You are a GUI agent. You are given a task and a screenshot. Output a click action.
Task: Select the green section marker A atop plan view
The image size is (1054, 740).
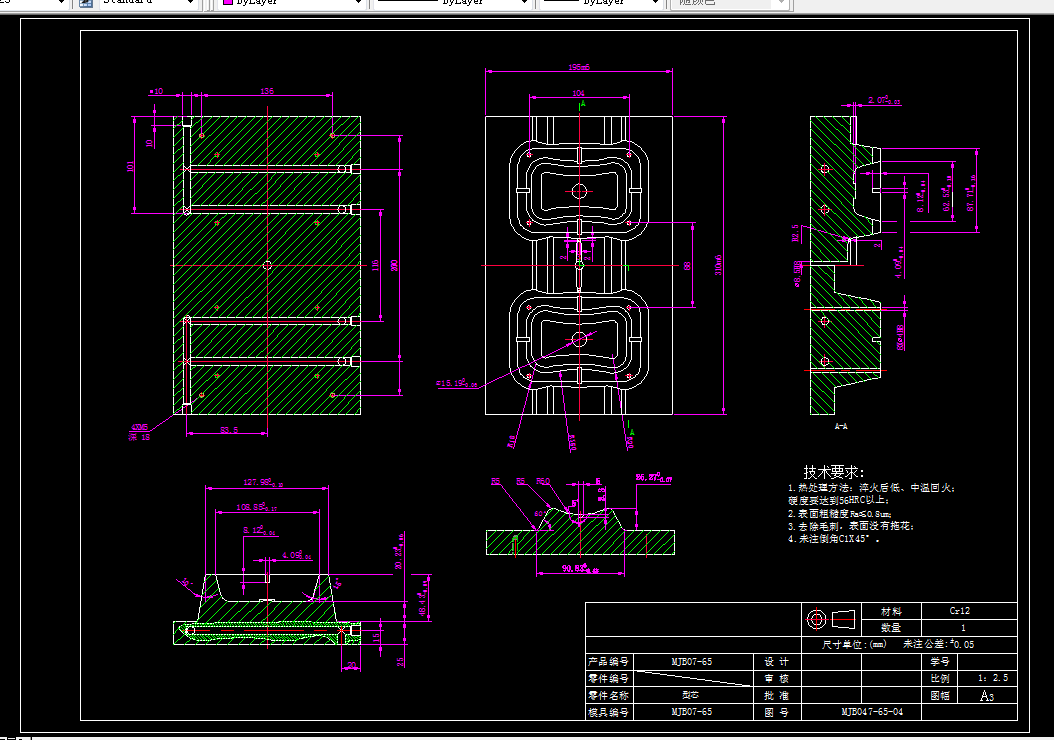[583, 104]
